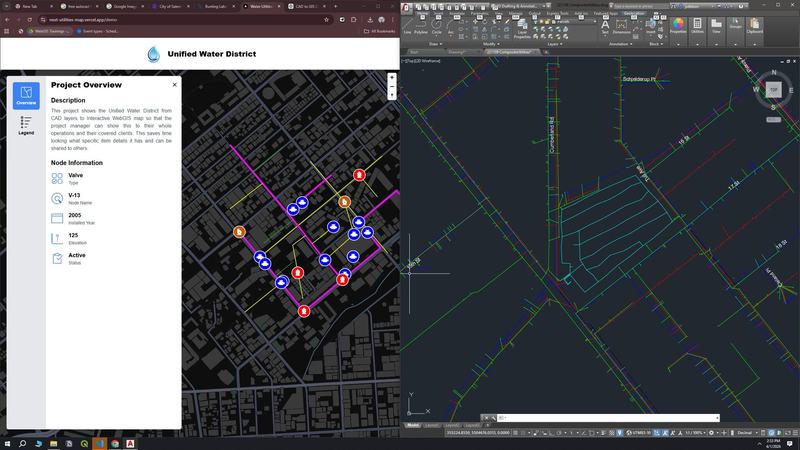Open the Legend panel in sidebar
The image size is (800, 450).
(x=26, y=126)
